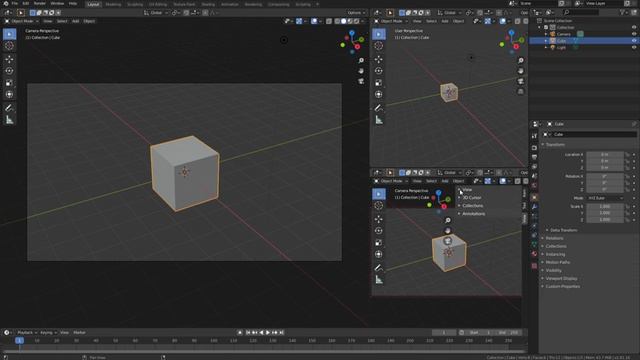Open the Playback dropdown in timeline

[x=27, y=333]
